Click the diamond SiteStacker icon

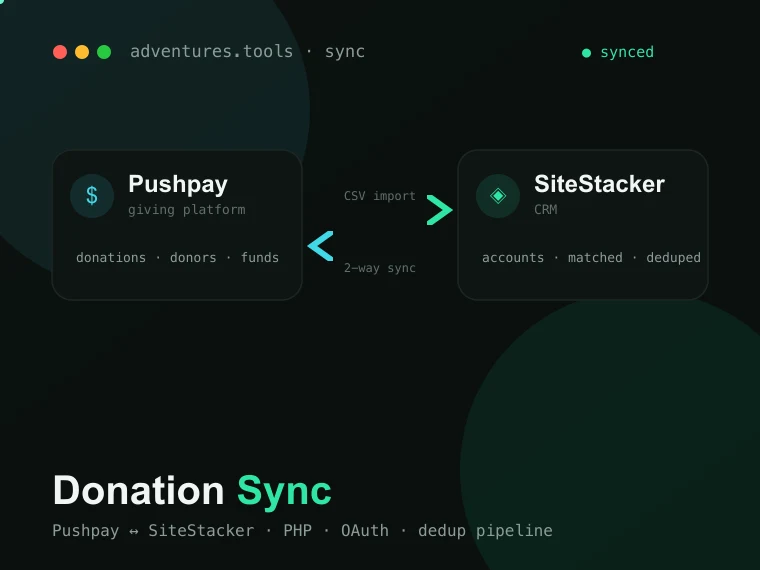point(498,196)
